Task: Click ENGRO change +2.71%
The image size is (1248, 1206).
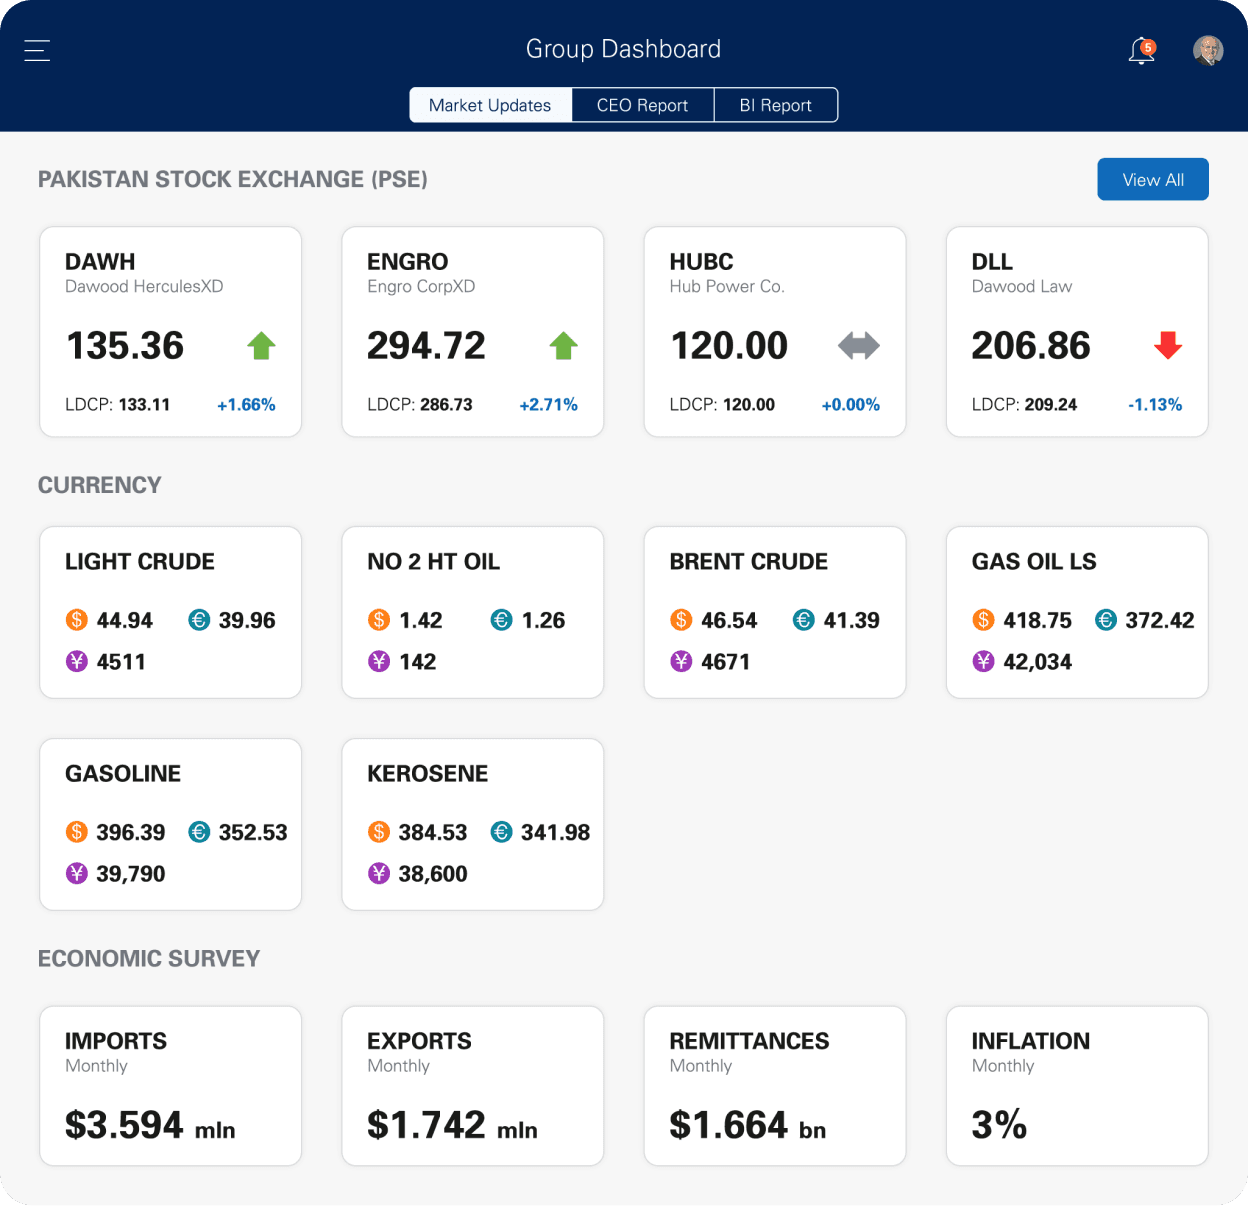Action: tap(549, 405)
